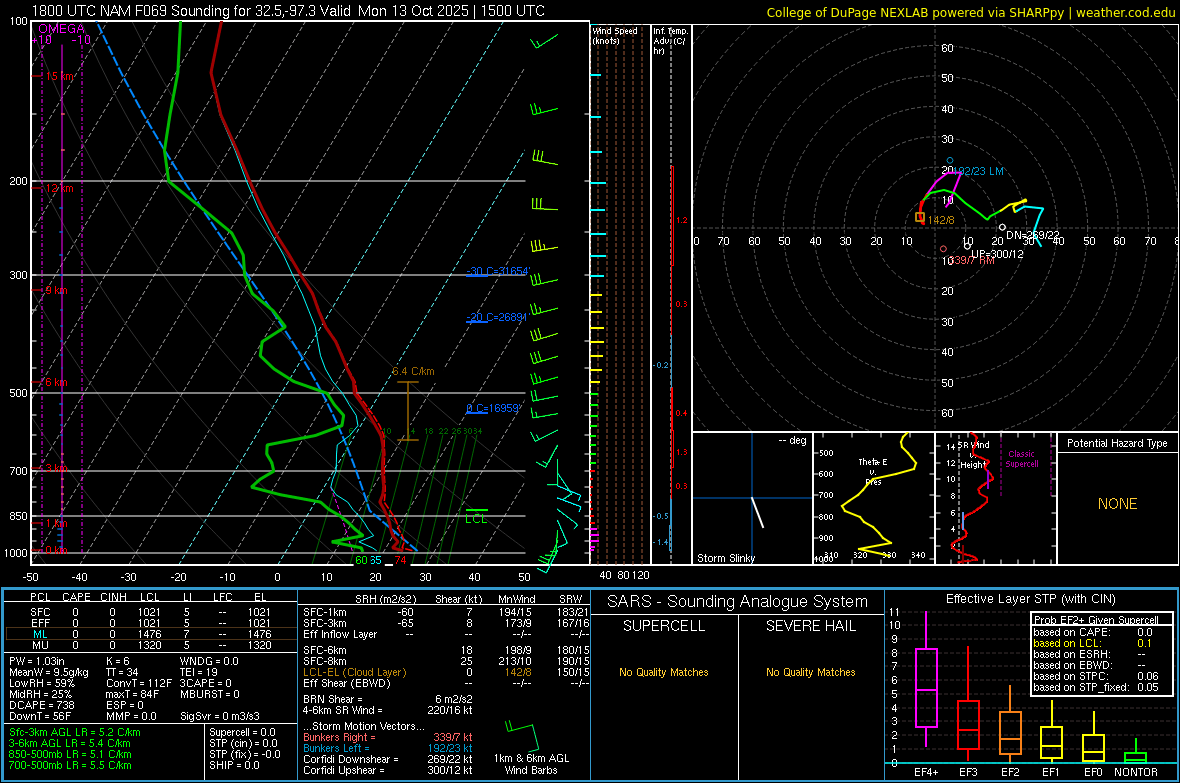This screenshot has height=783, width=1180.
Task: Click the SHIP = 0.0 value
Action: tap(234, 765)
